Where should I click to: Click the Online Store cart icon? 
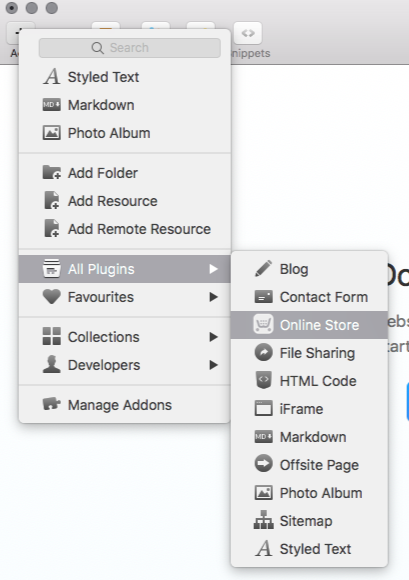[263, 324]
